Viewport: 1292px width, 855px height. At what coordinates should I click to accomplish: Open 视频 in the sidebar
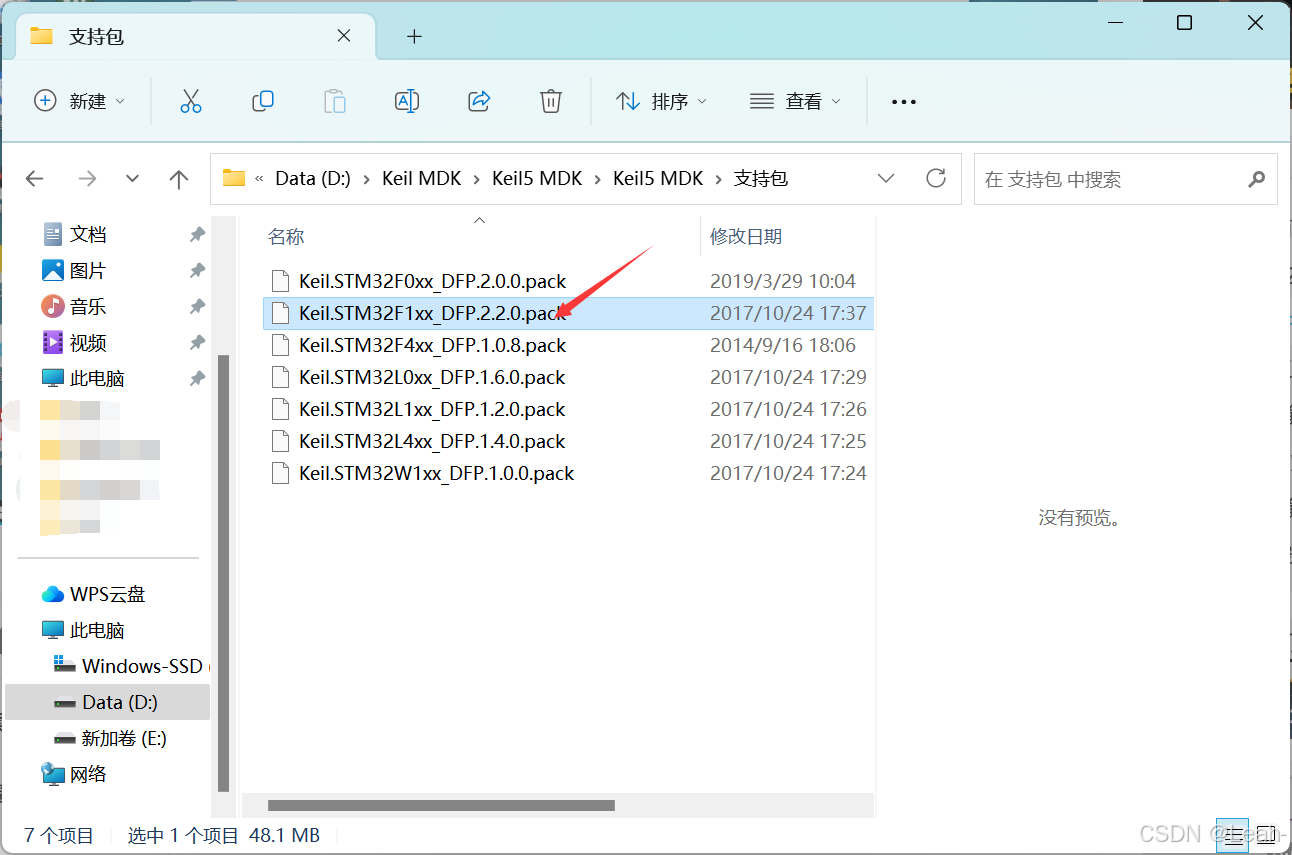click(88, 342)
